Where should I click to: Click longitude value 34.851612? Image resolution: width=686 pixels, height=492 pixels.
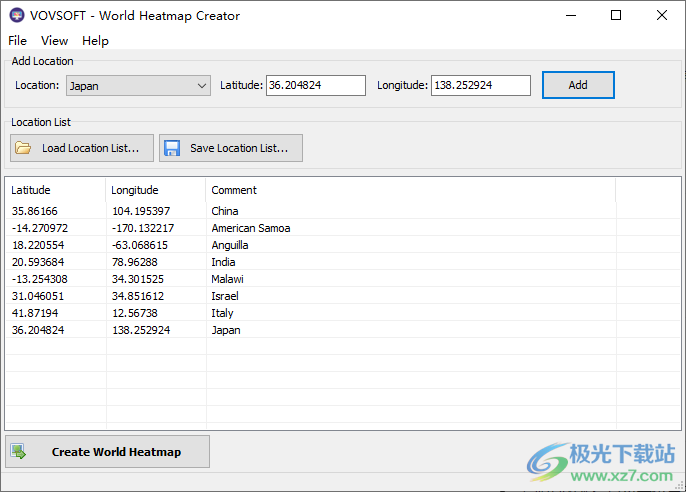coord(138,296)
